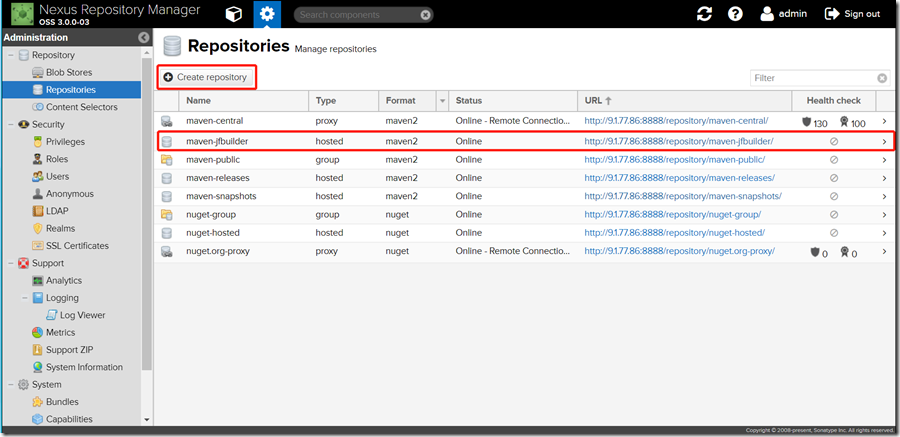This screenshot has height=437, width=900.
Task: Open Analytics under Support
Action: tap(64, 280)
